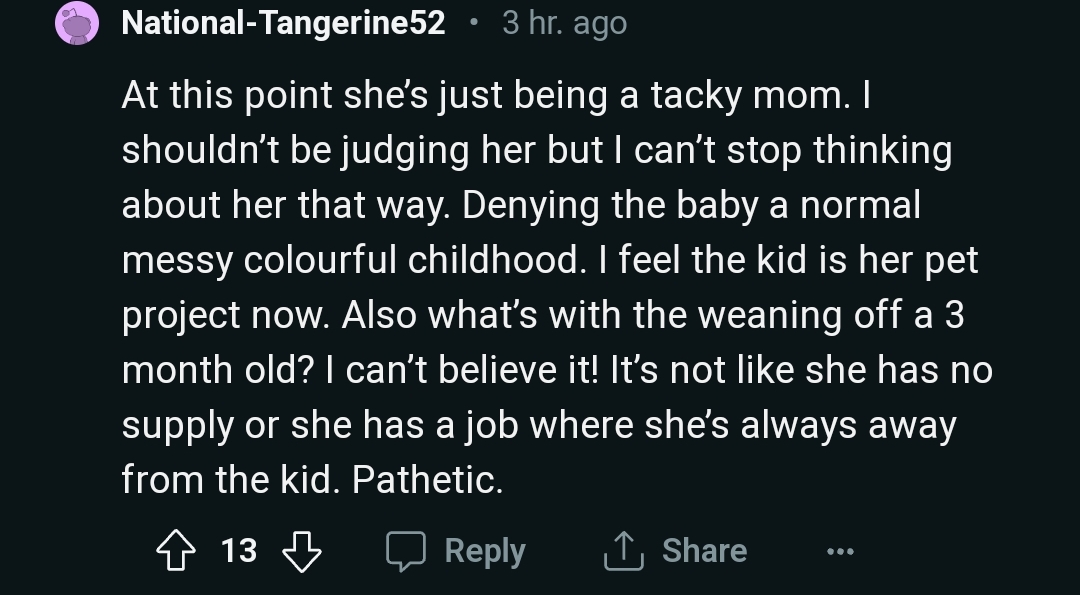Open the three-dot more options menu

[x=840, y=551]
